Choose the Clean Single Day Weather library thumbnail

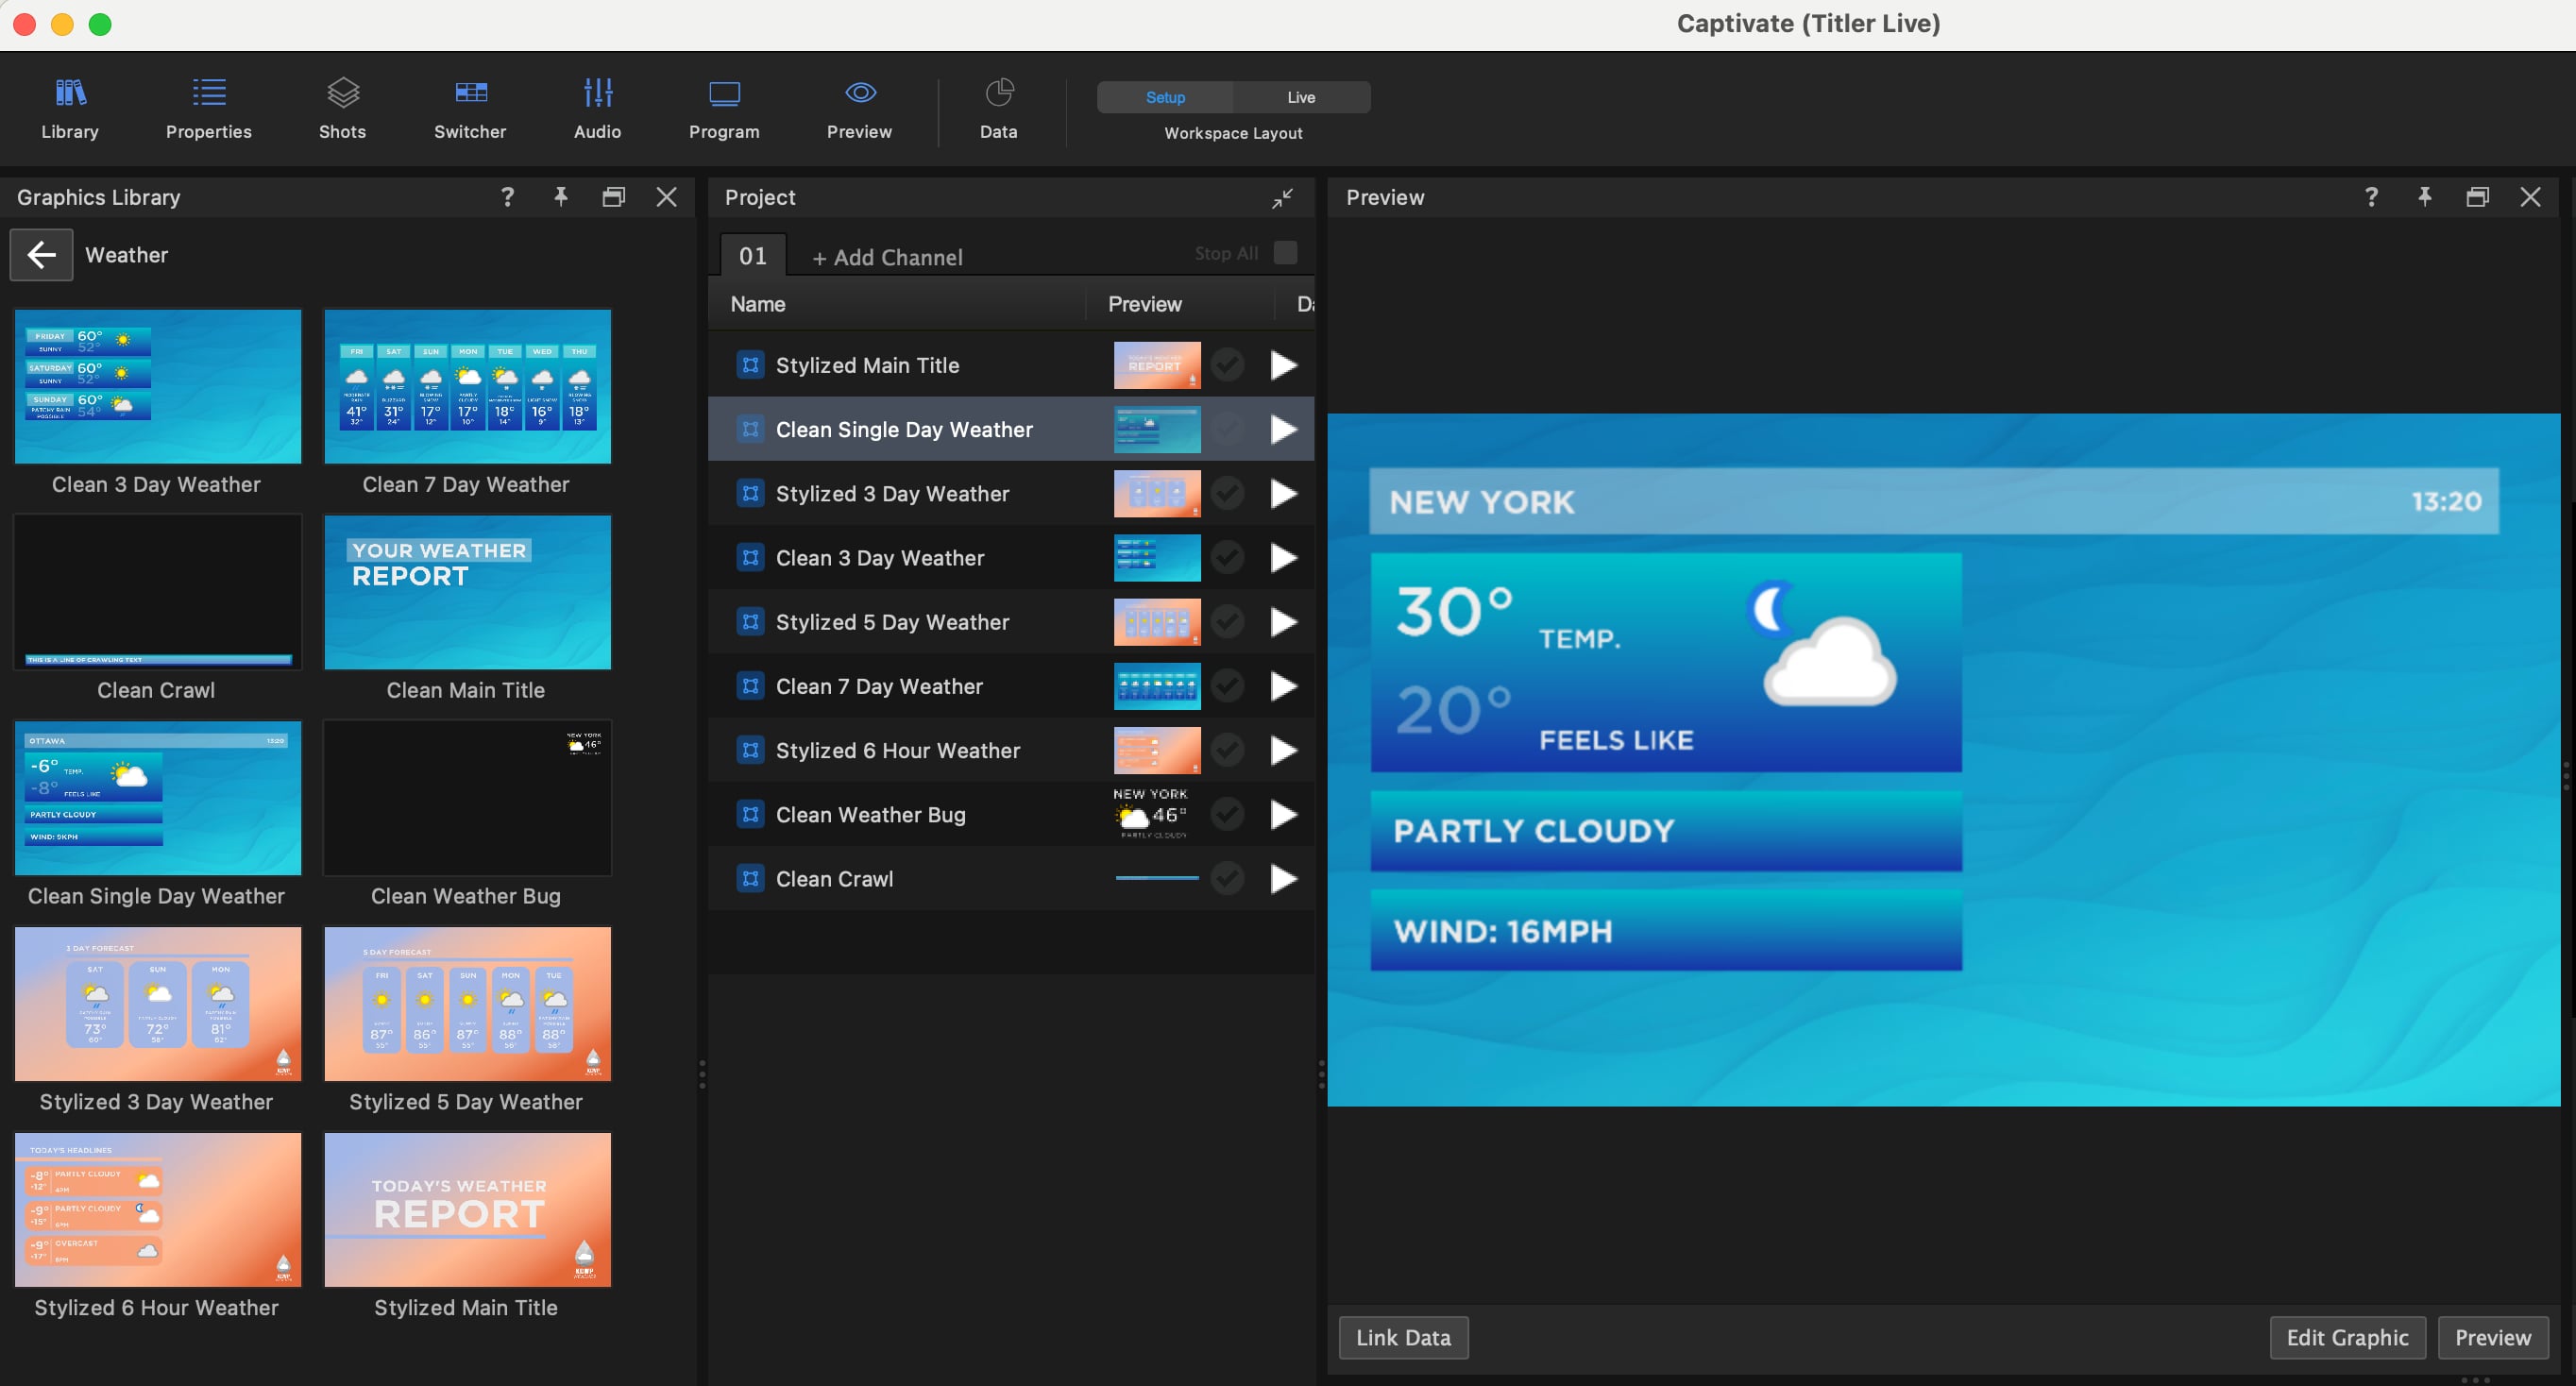pos(157,798)
